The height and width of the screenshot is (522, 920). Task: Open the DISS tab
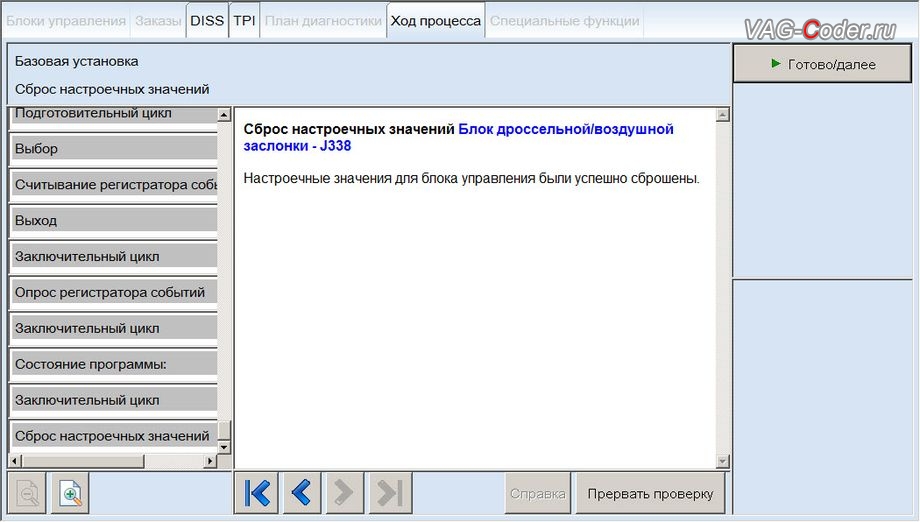[207, 21]
